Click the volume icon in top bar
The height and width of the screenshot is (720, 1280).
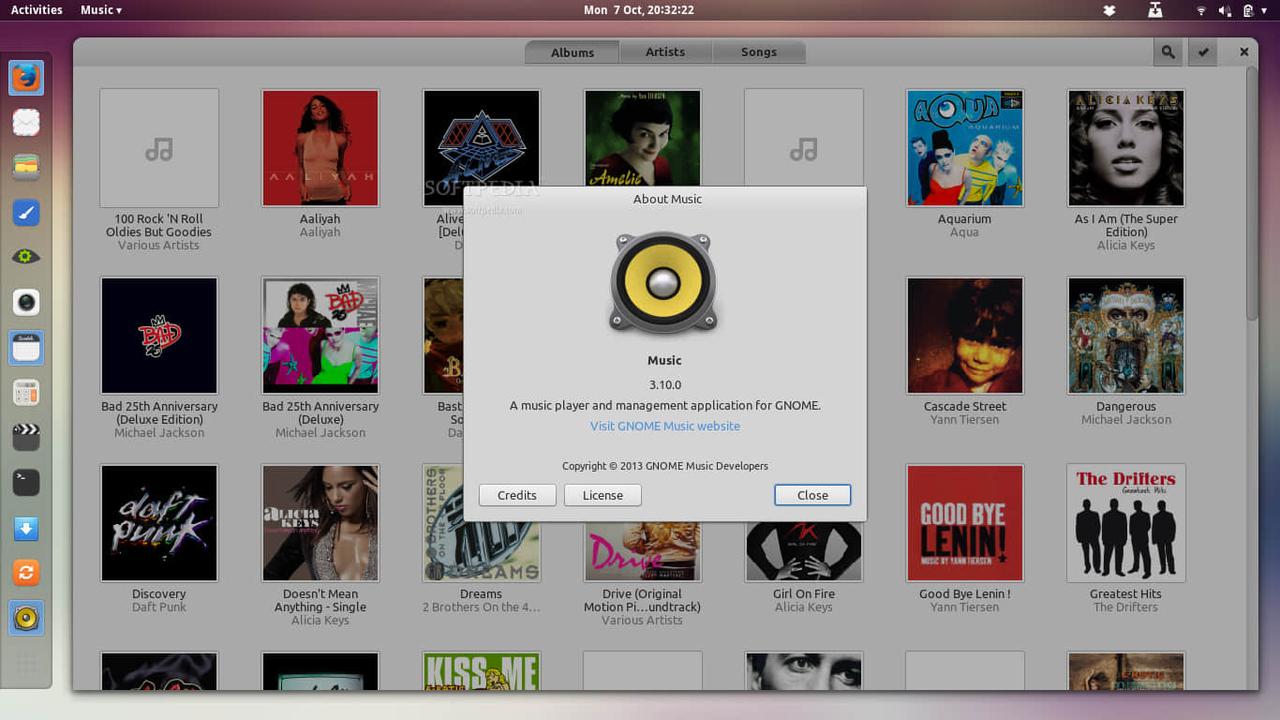click(1225, 10)
